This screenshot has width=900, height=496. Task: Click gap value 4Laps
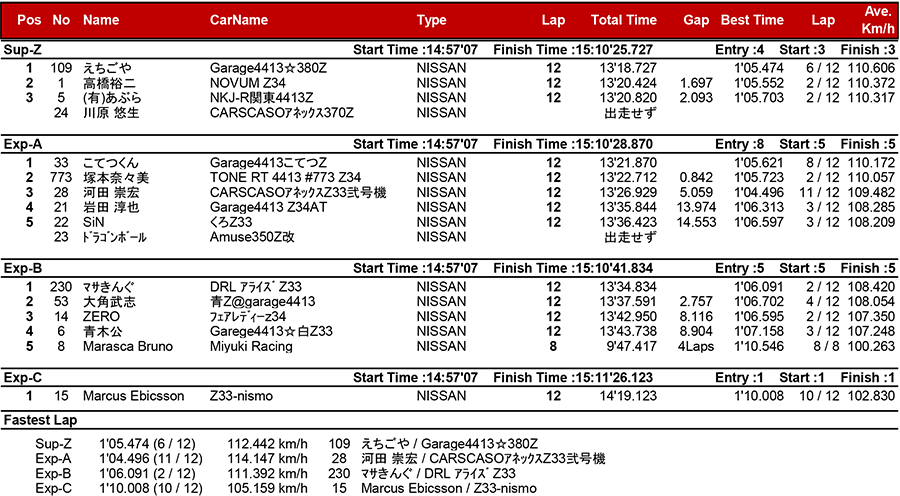coord(696,347)
